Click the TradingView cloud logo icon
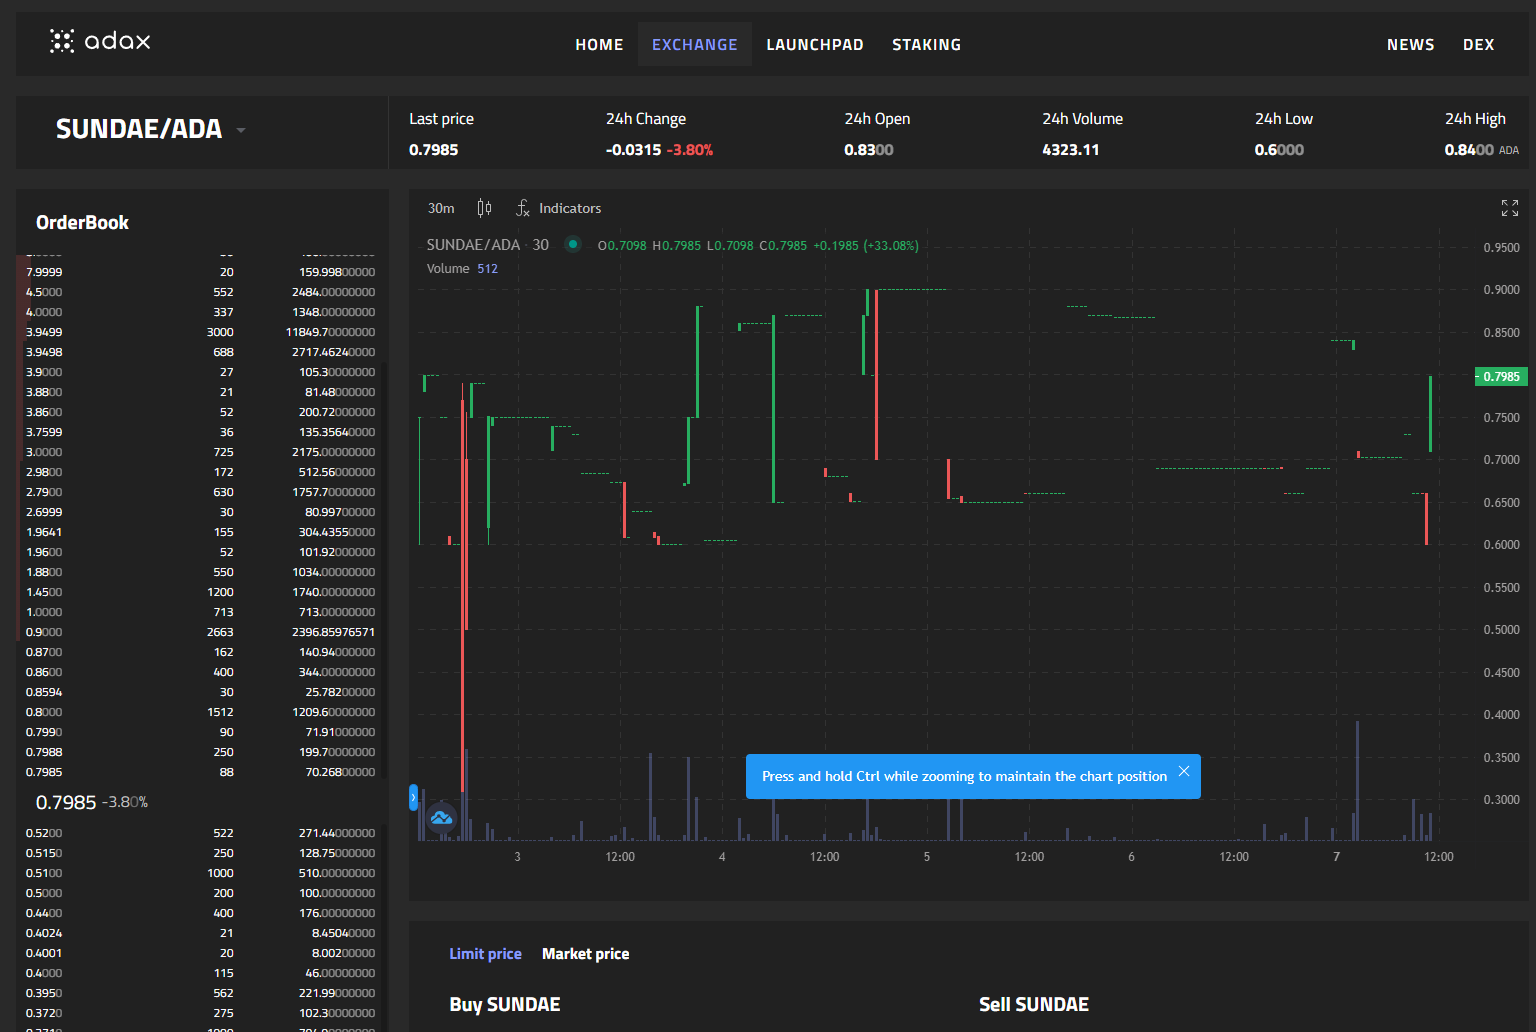 [x=441, y=818]
